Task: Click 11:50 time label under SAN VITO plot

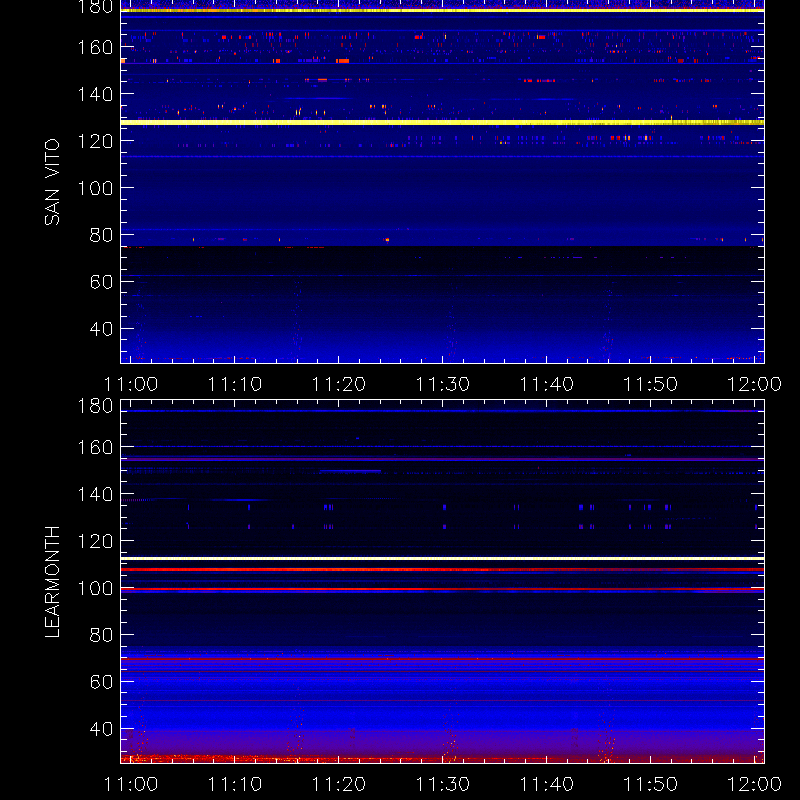Action: [x=651, y=384]
